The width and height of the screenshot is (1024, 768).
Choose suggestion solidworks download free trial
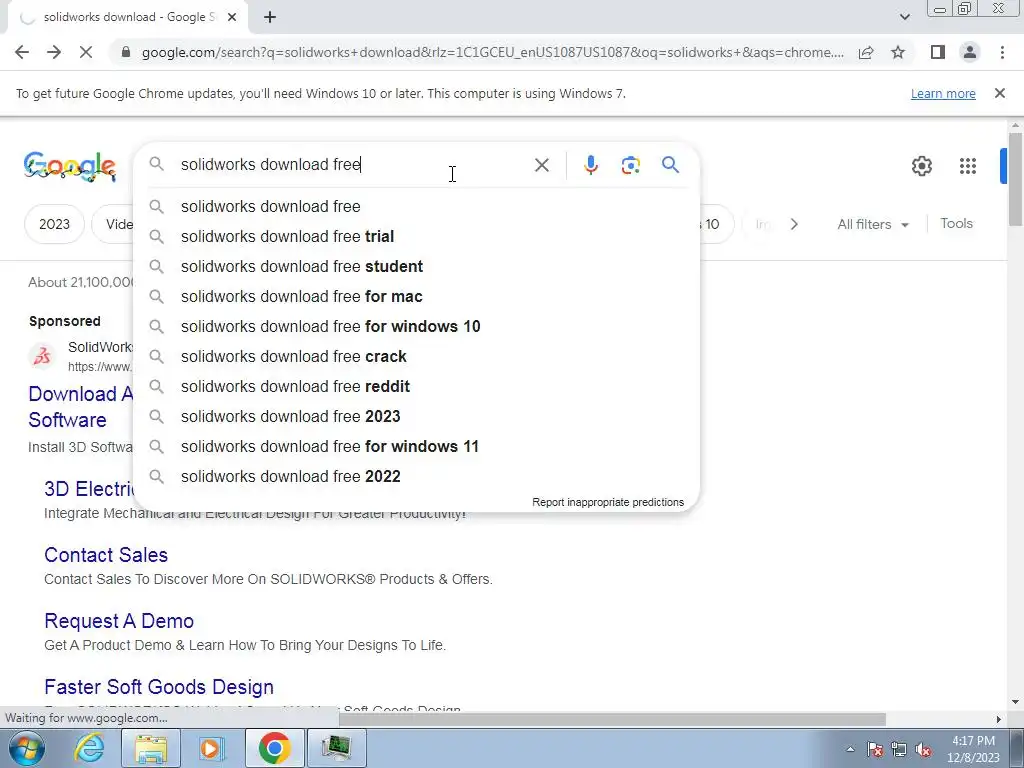point(417,236)
